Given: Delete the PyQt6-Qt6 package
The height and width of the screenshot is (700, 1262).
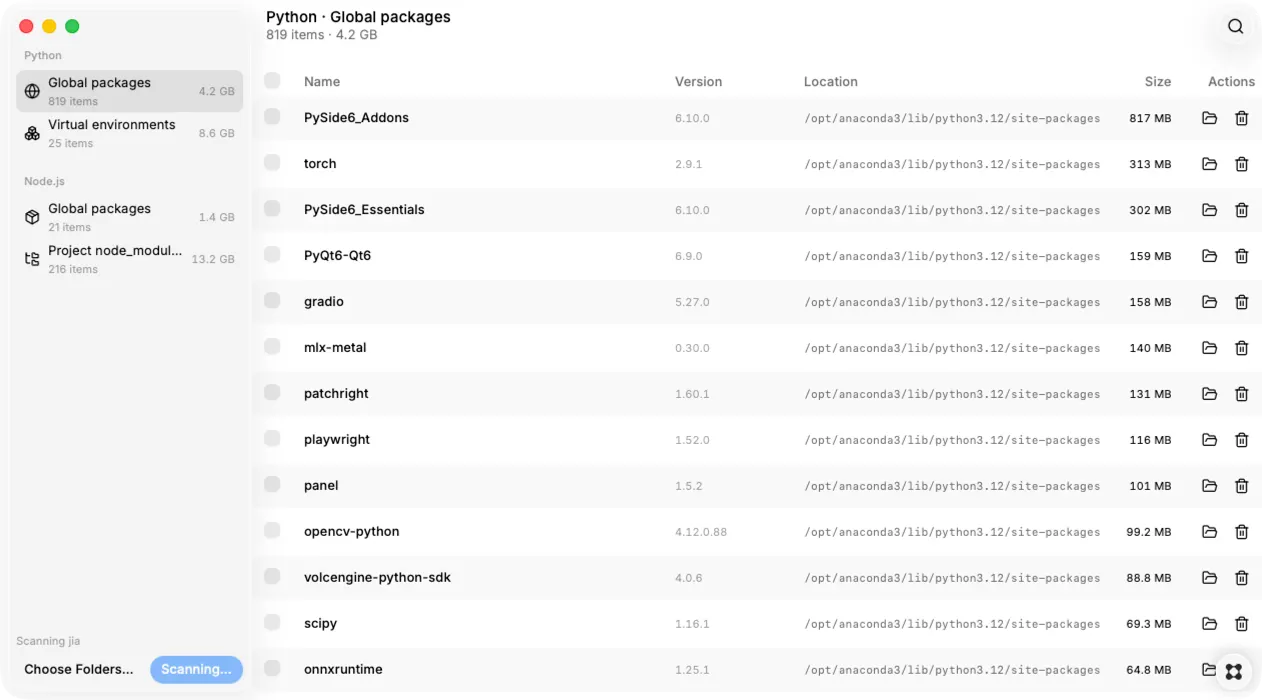Looking at the screenshot, I should pyautogui.click(x=1241, y=256).
